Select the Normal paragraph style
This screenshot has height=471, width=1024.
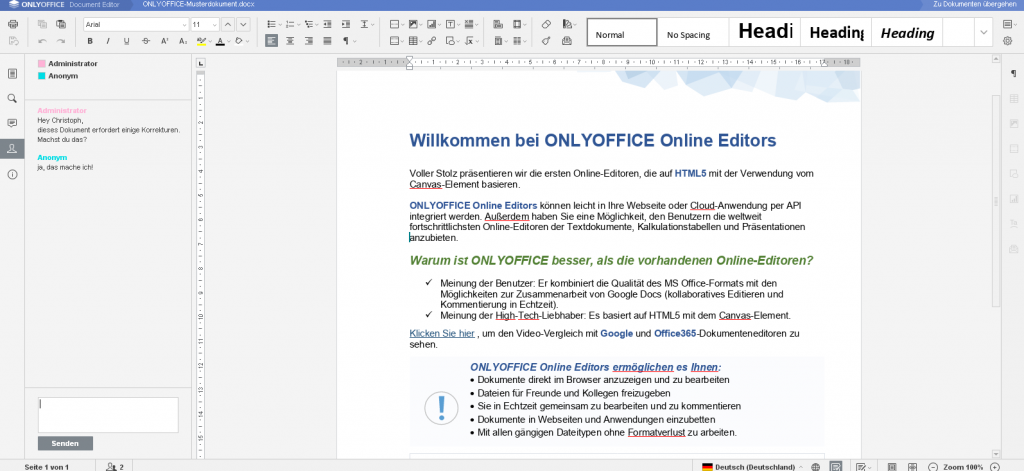[x=622, y=32]
